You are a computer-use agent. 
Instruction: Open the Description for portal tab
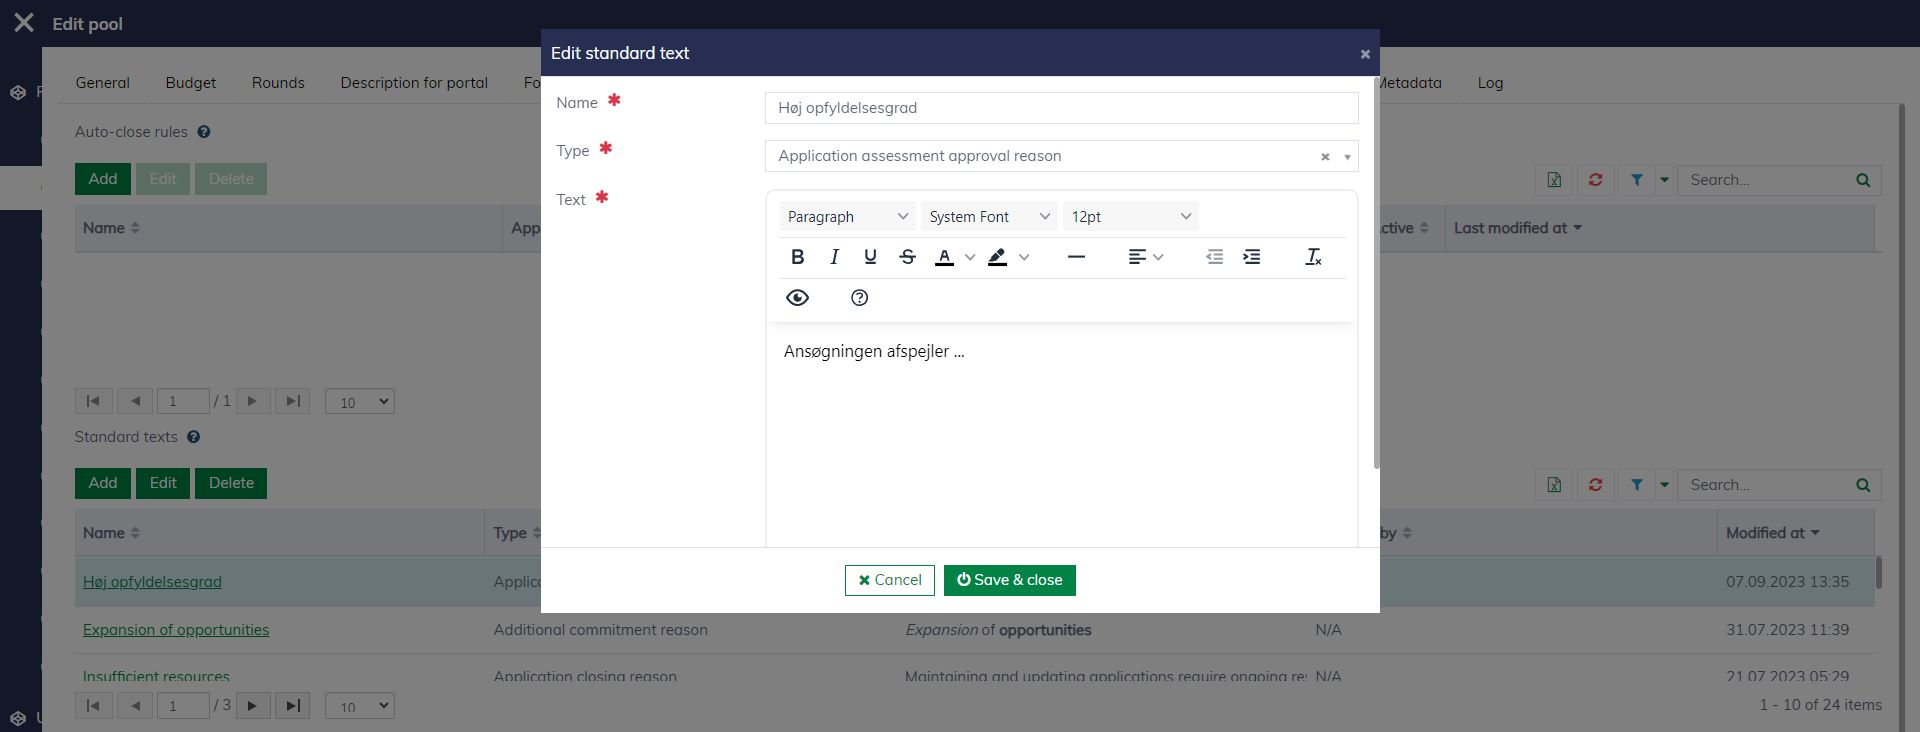click(x=414, y=83)
